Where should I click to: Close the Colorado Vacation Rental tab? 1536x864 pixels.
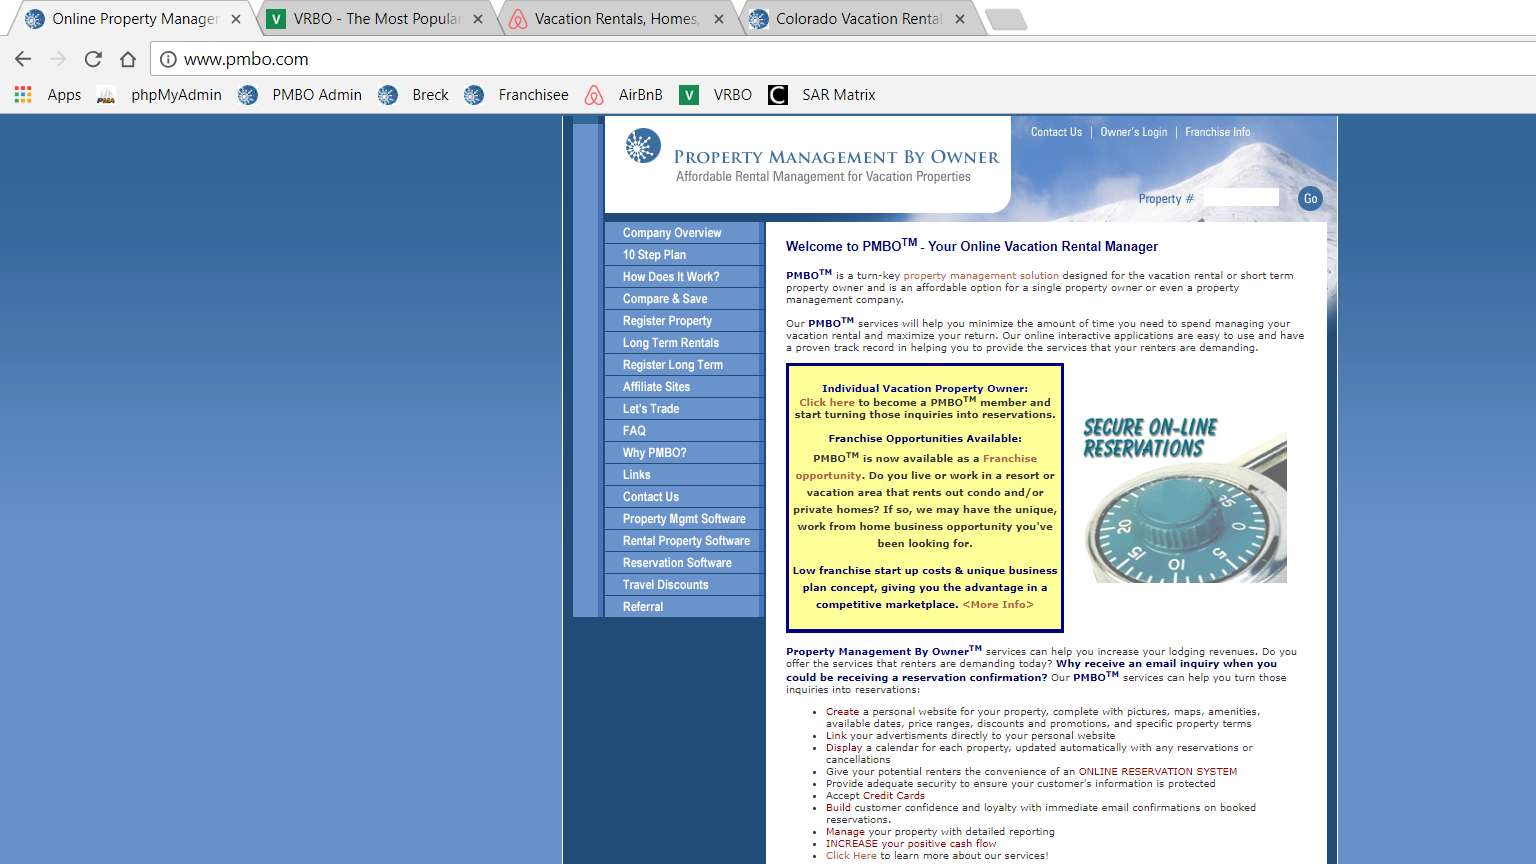click(x=960, y=19)
